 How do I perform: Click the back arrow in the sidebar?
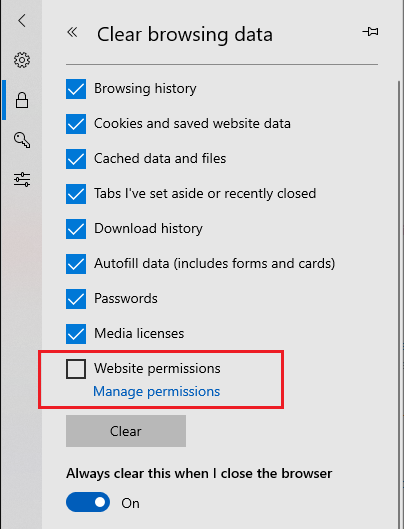(22, 21)
